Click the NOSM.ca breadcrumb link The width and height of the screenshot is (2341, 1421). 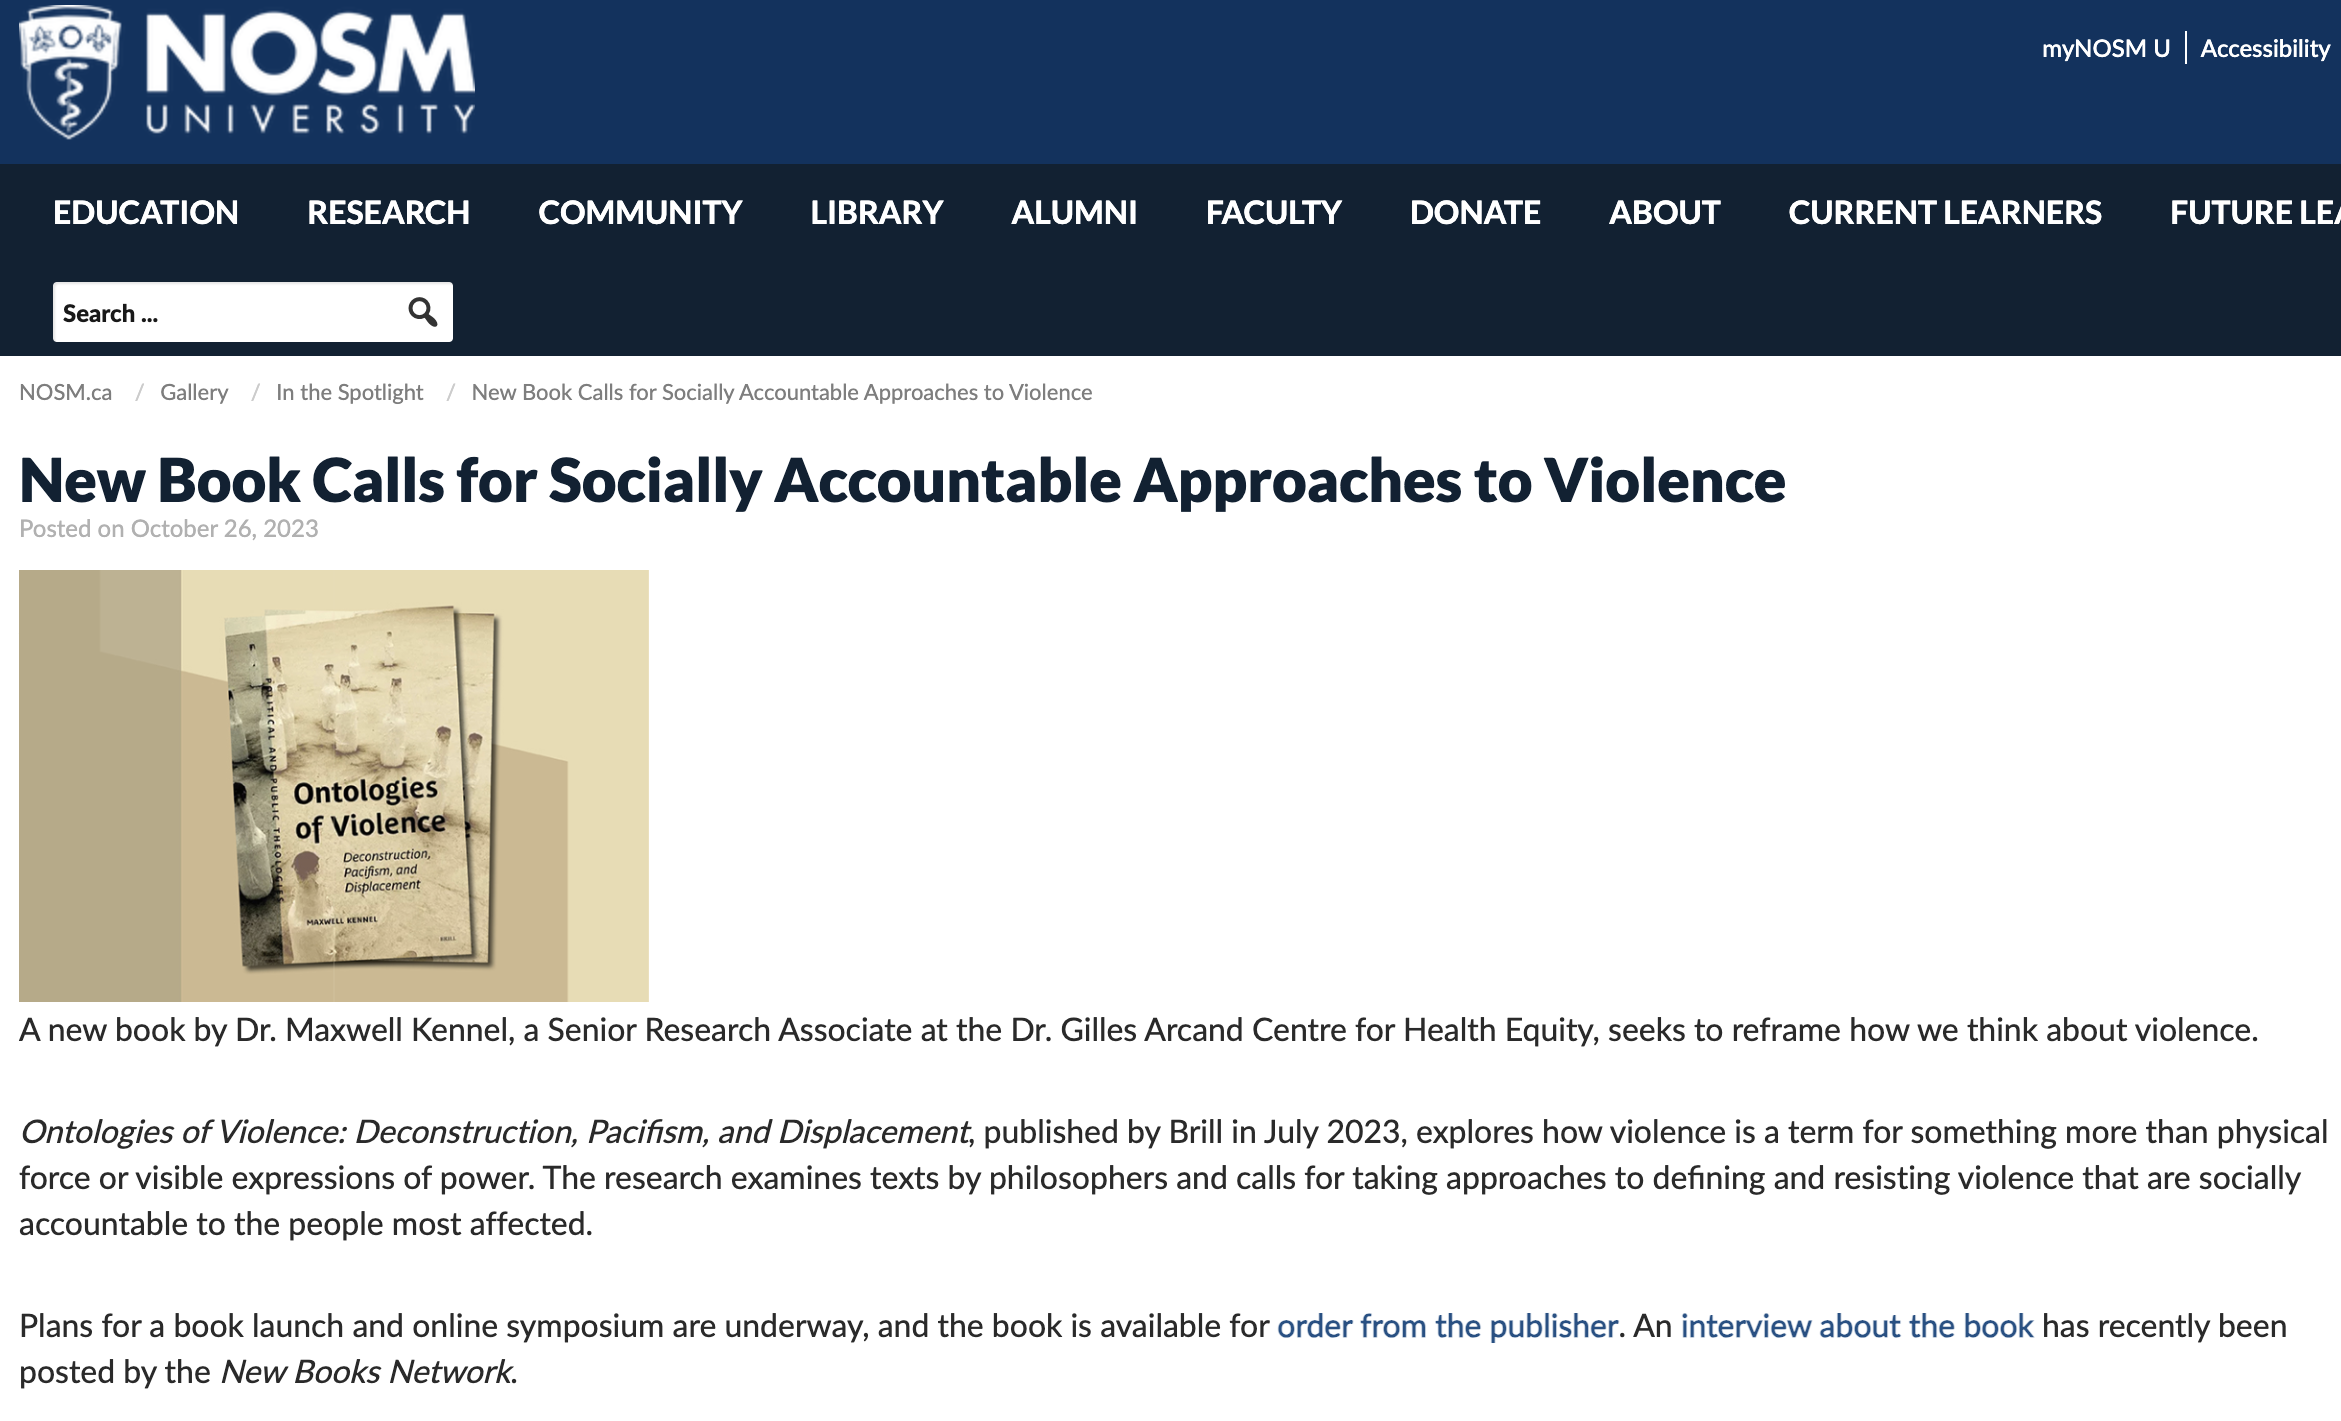[66, 392]
